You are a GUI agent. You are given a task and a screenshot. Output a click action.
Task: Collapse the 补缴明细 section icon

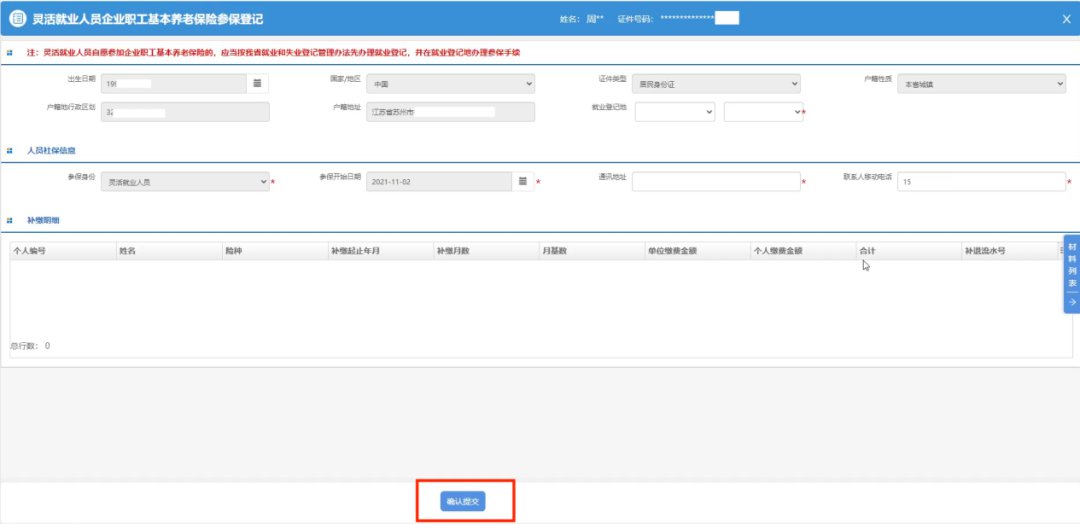pyautogui.click(x=9, y=219)
